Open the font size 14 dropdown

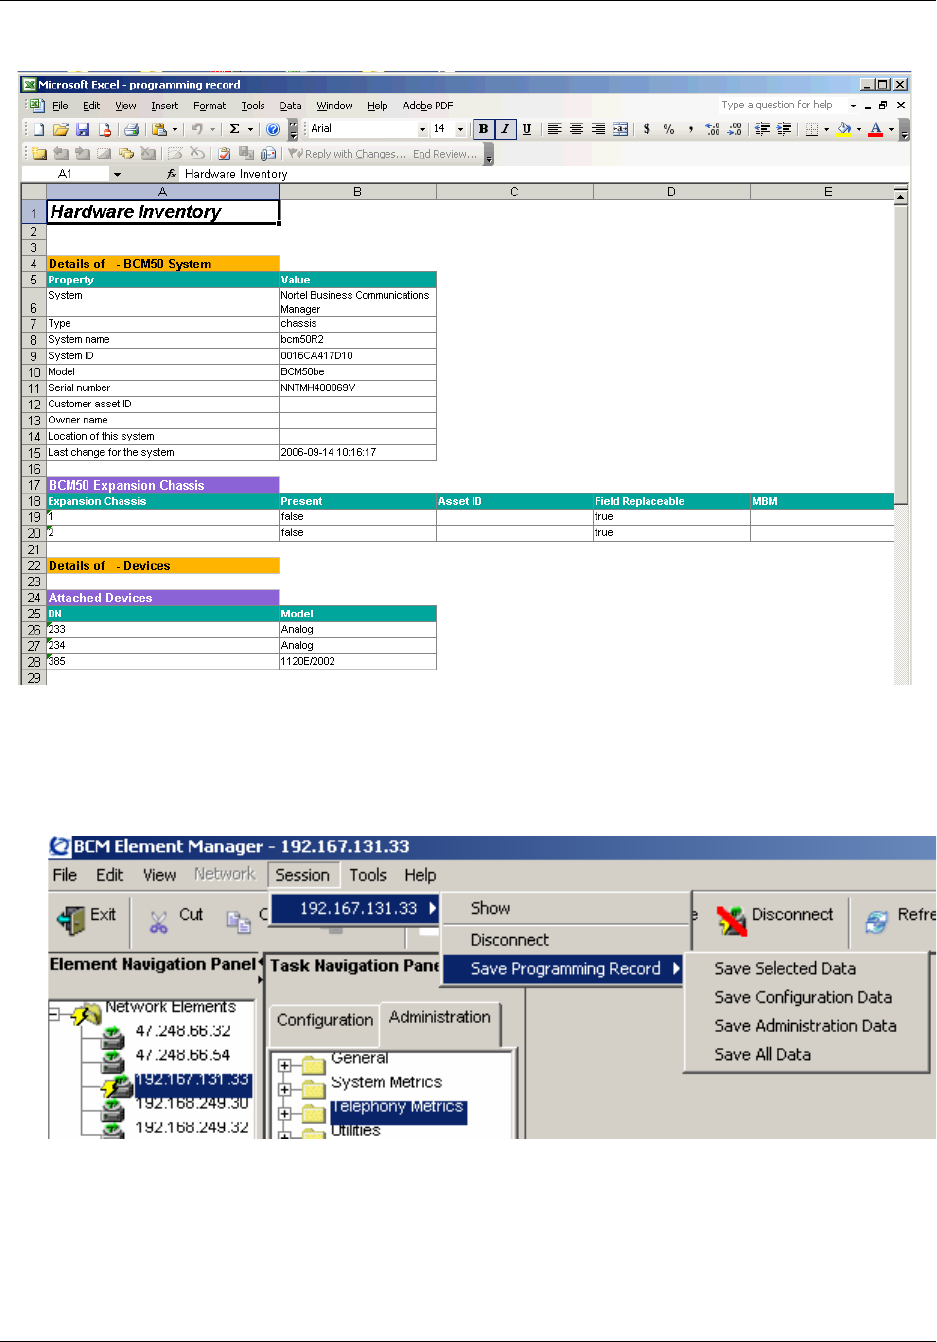point(460,129)
